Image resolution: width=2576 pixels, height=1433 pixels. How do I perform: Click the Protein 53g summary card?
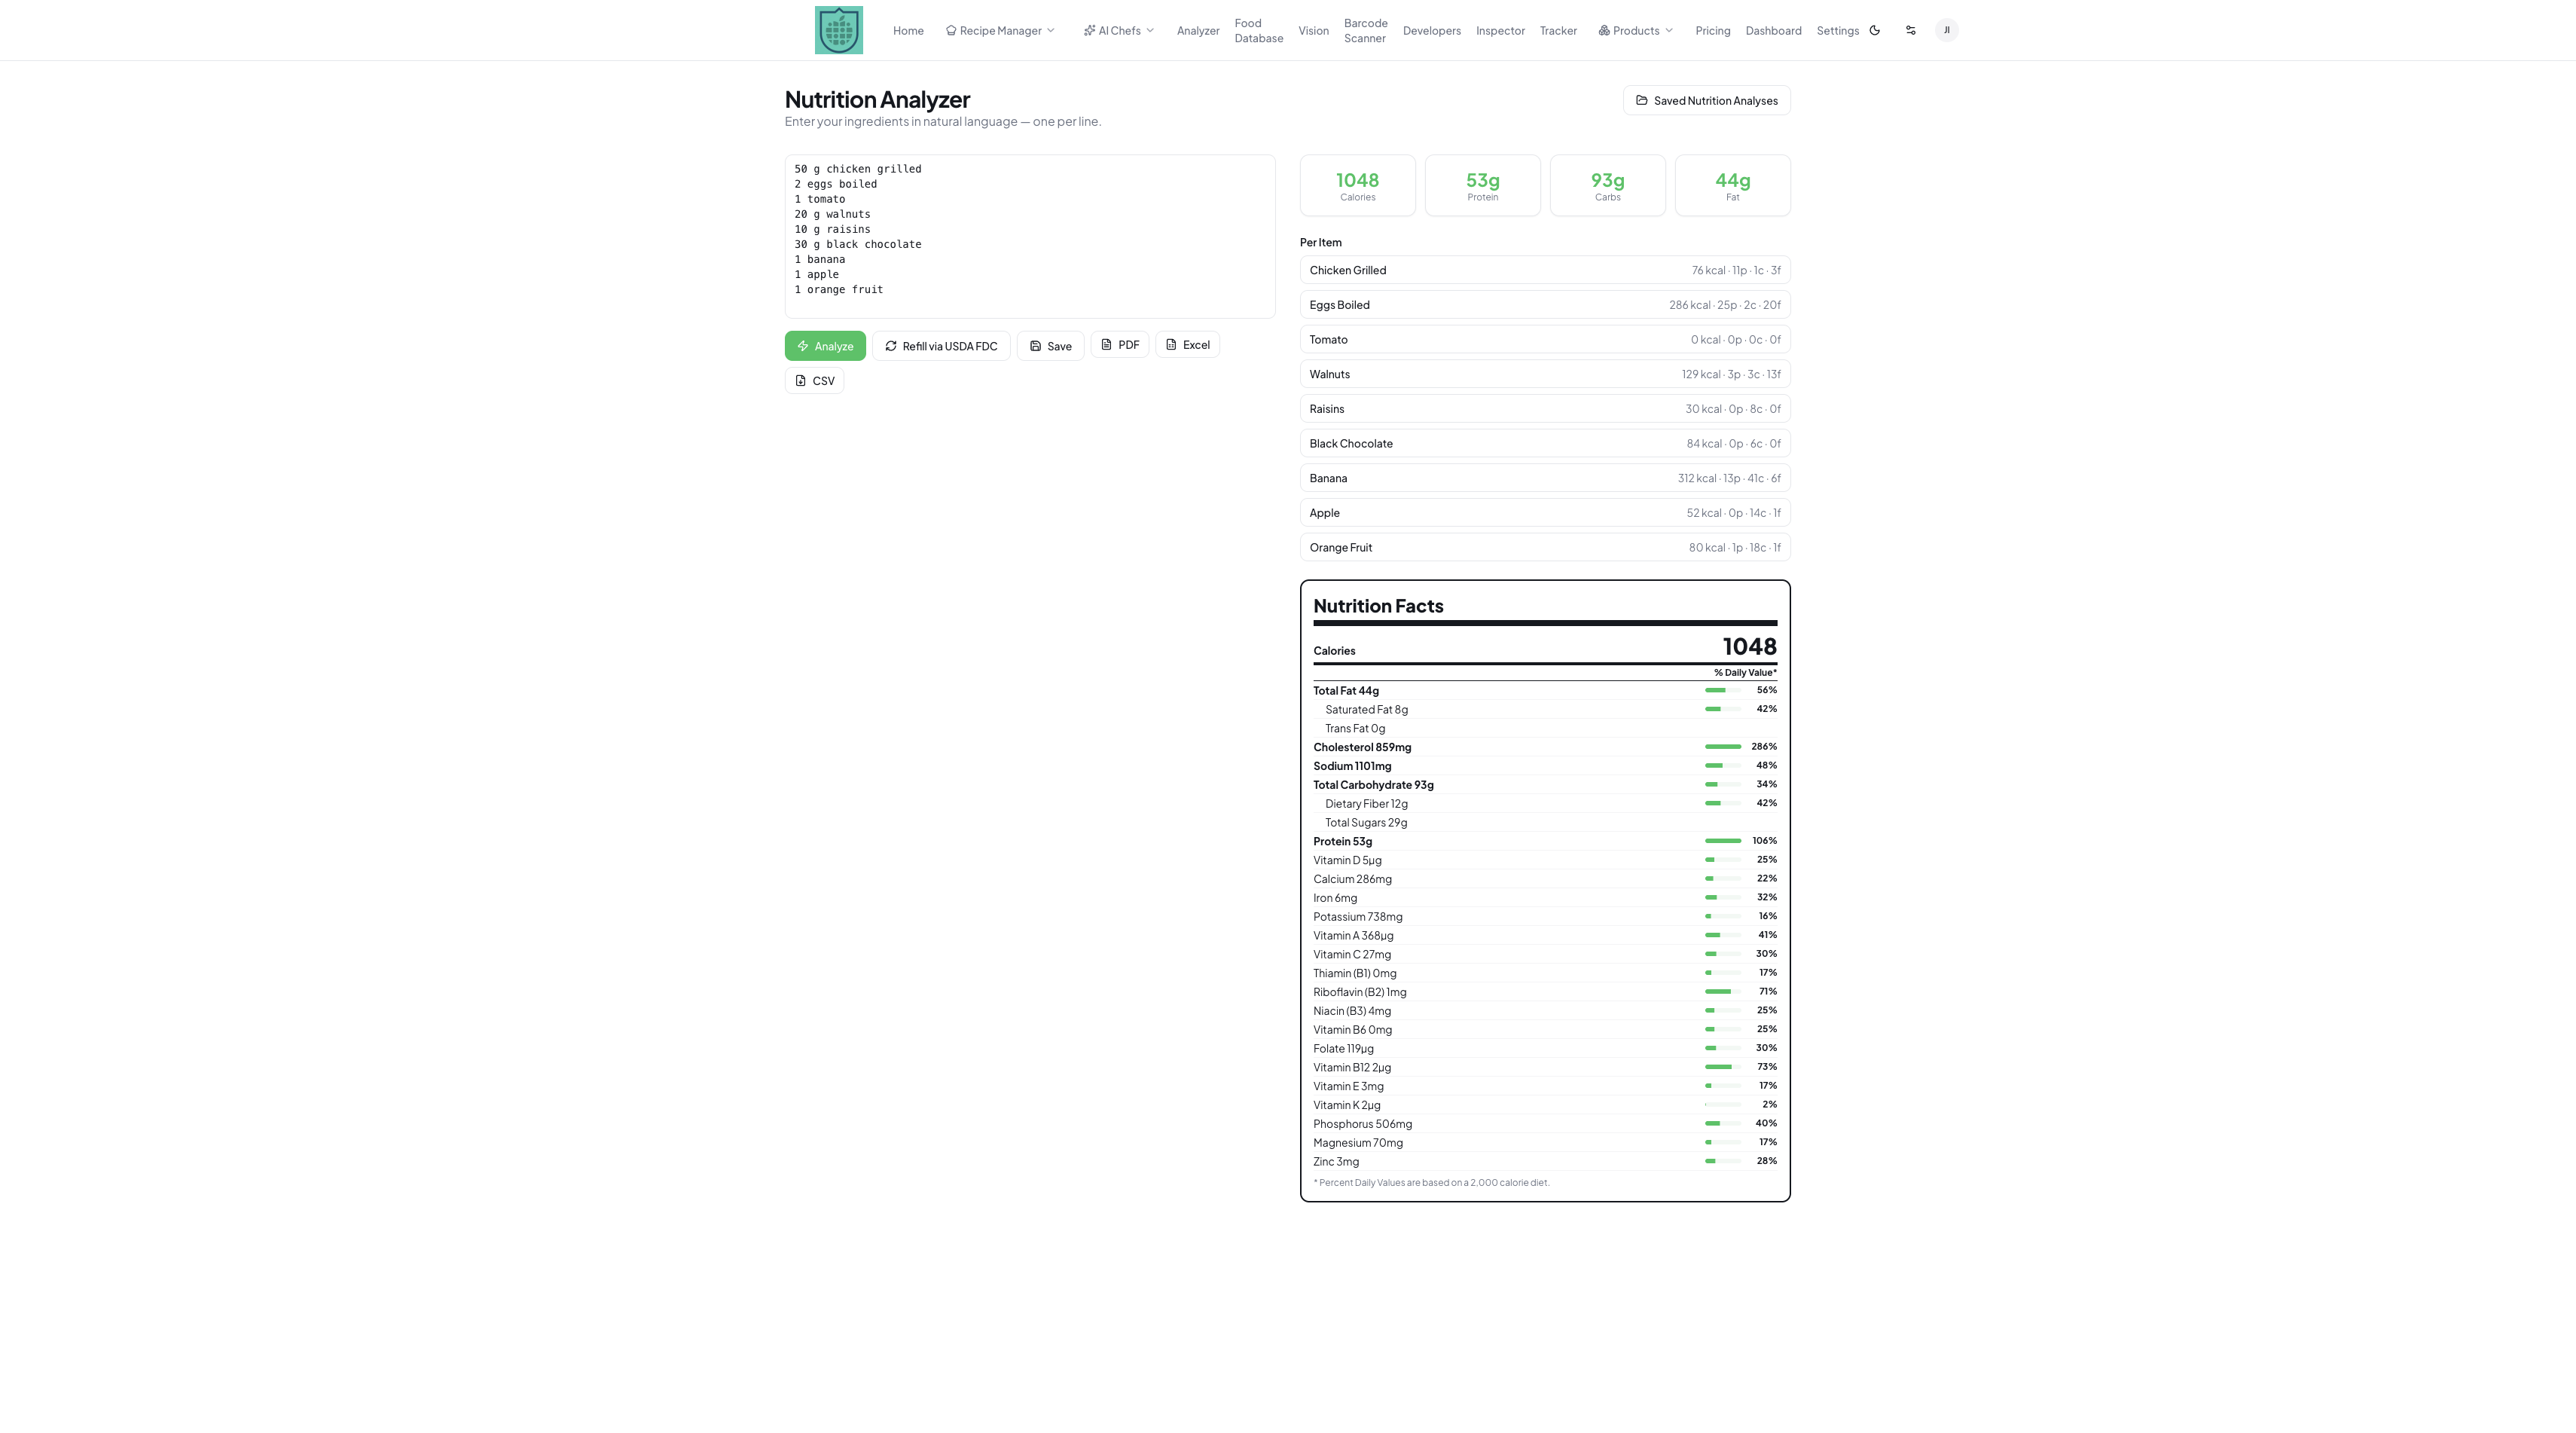1482,185
